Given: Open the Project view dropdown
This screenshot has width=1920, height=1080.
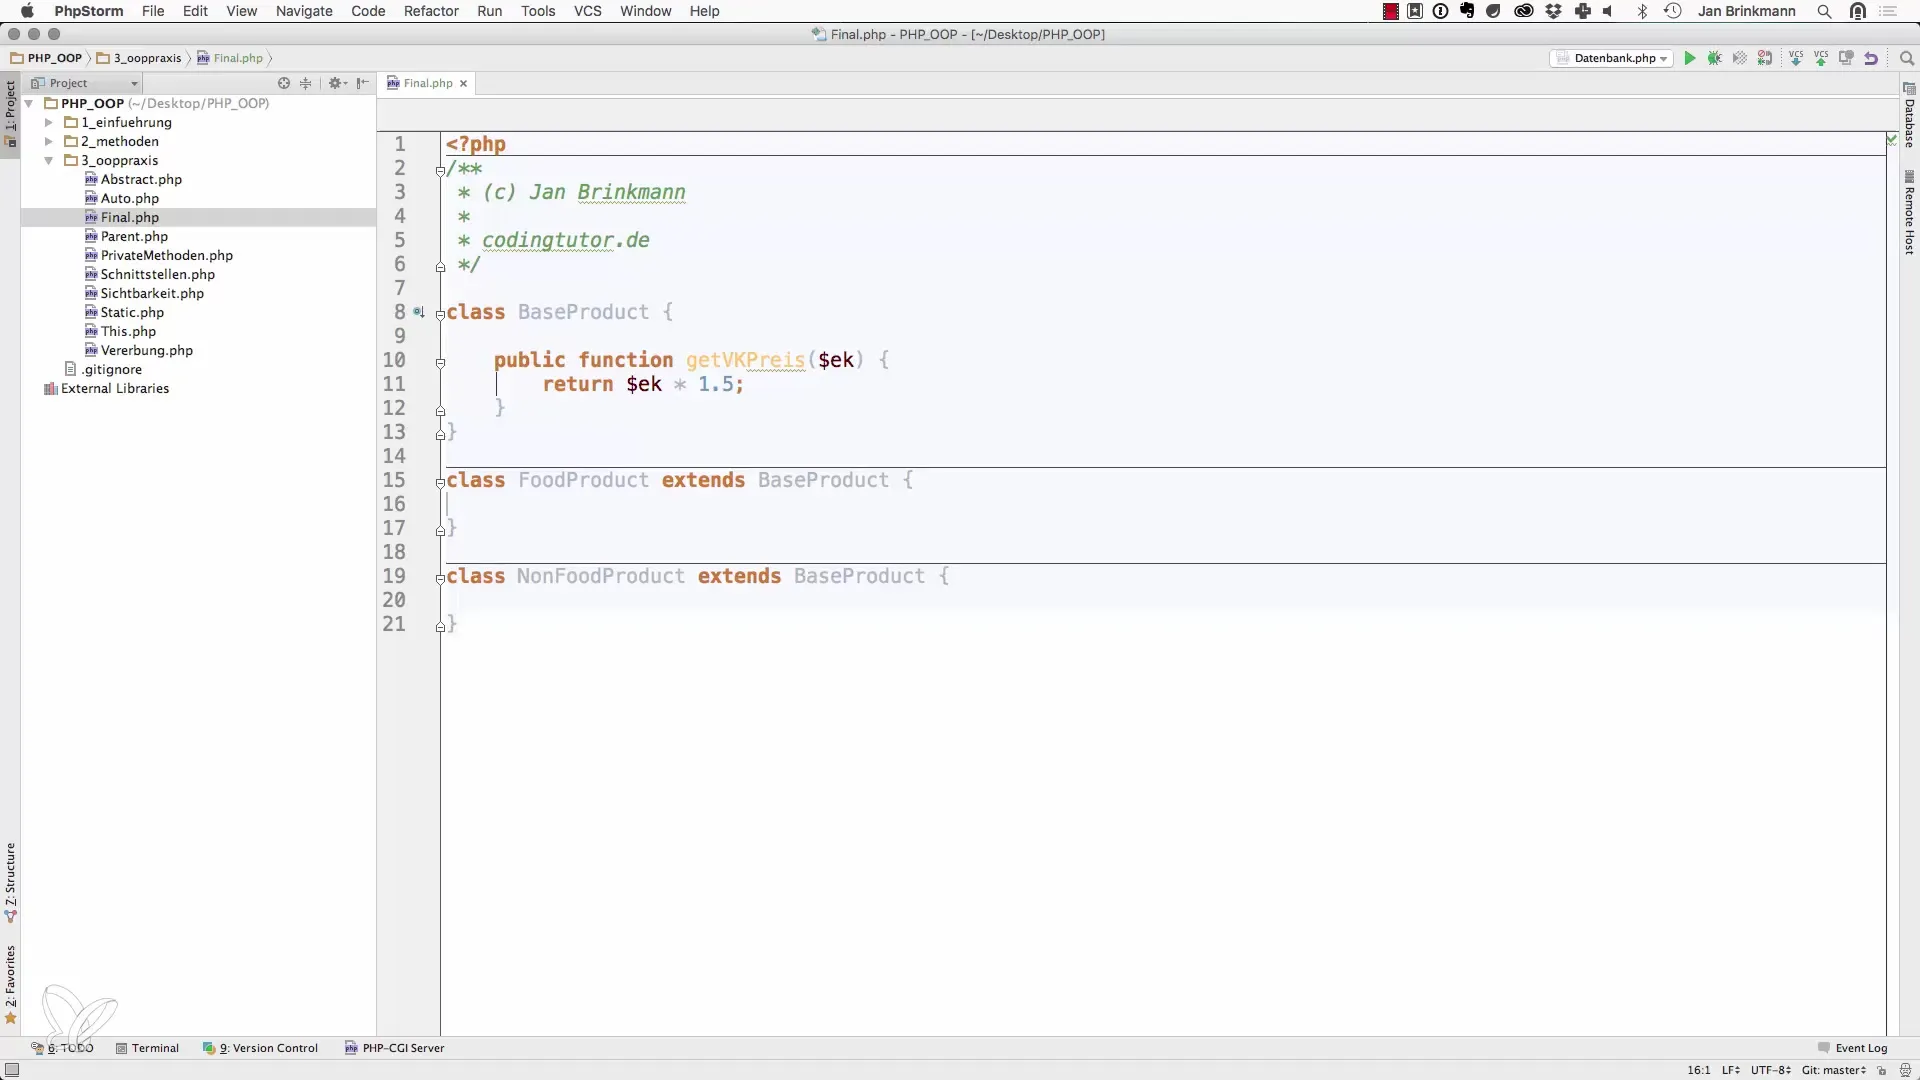Looking at the screenshot, I should point(85,83).
